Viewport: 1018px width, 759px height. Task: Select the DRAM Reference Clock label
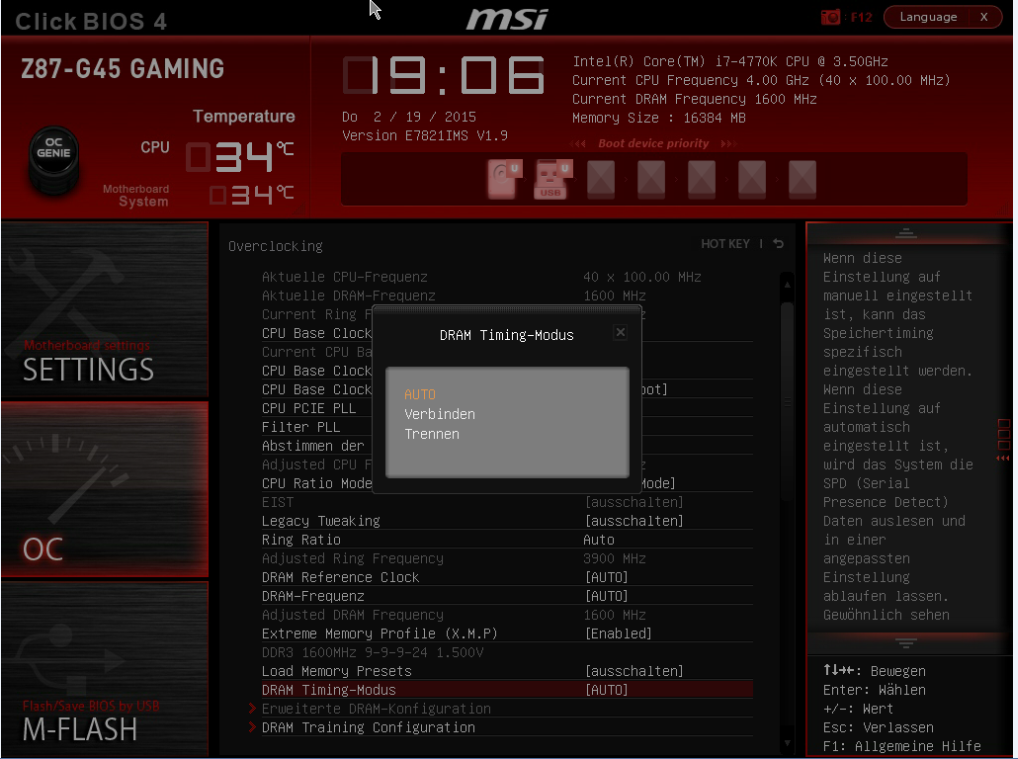[x=340, y=577]
